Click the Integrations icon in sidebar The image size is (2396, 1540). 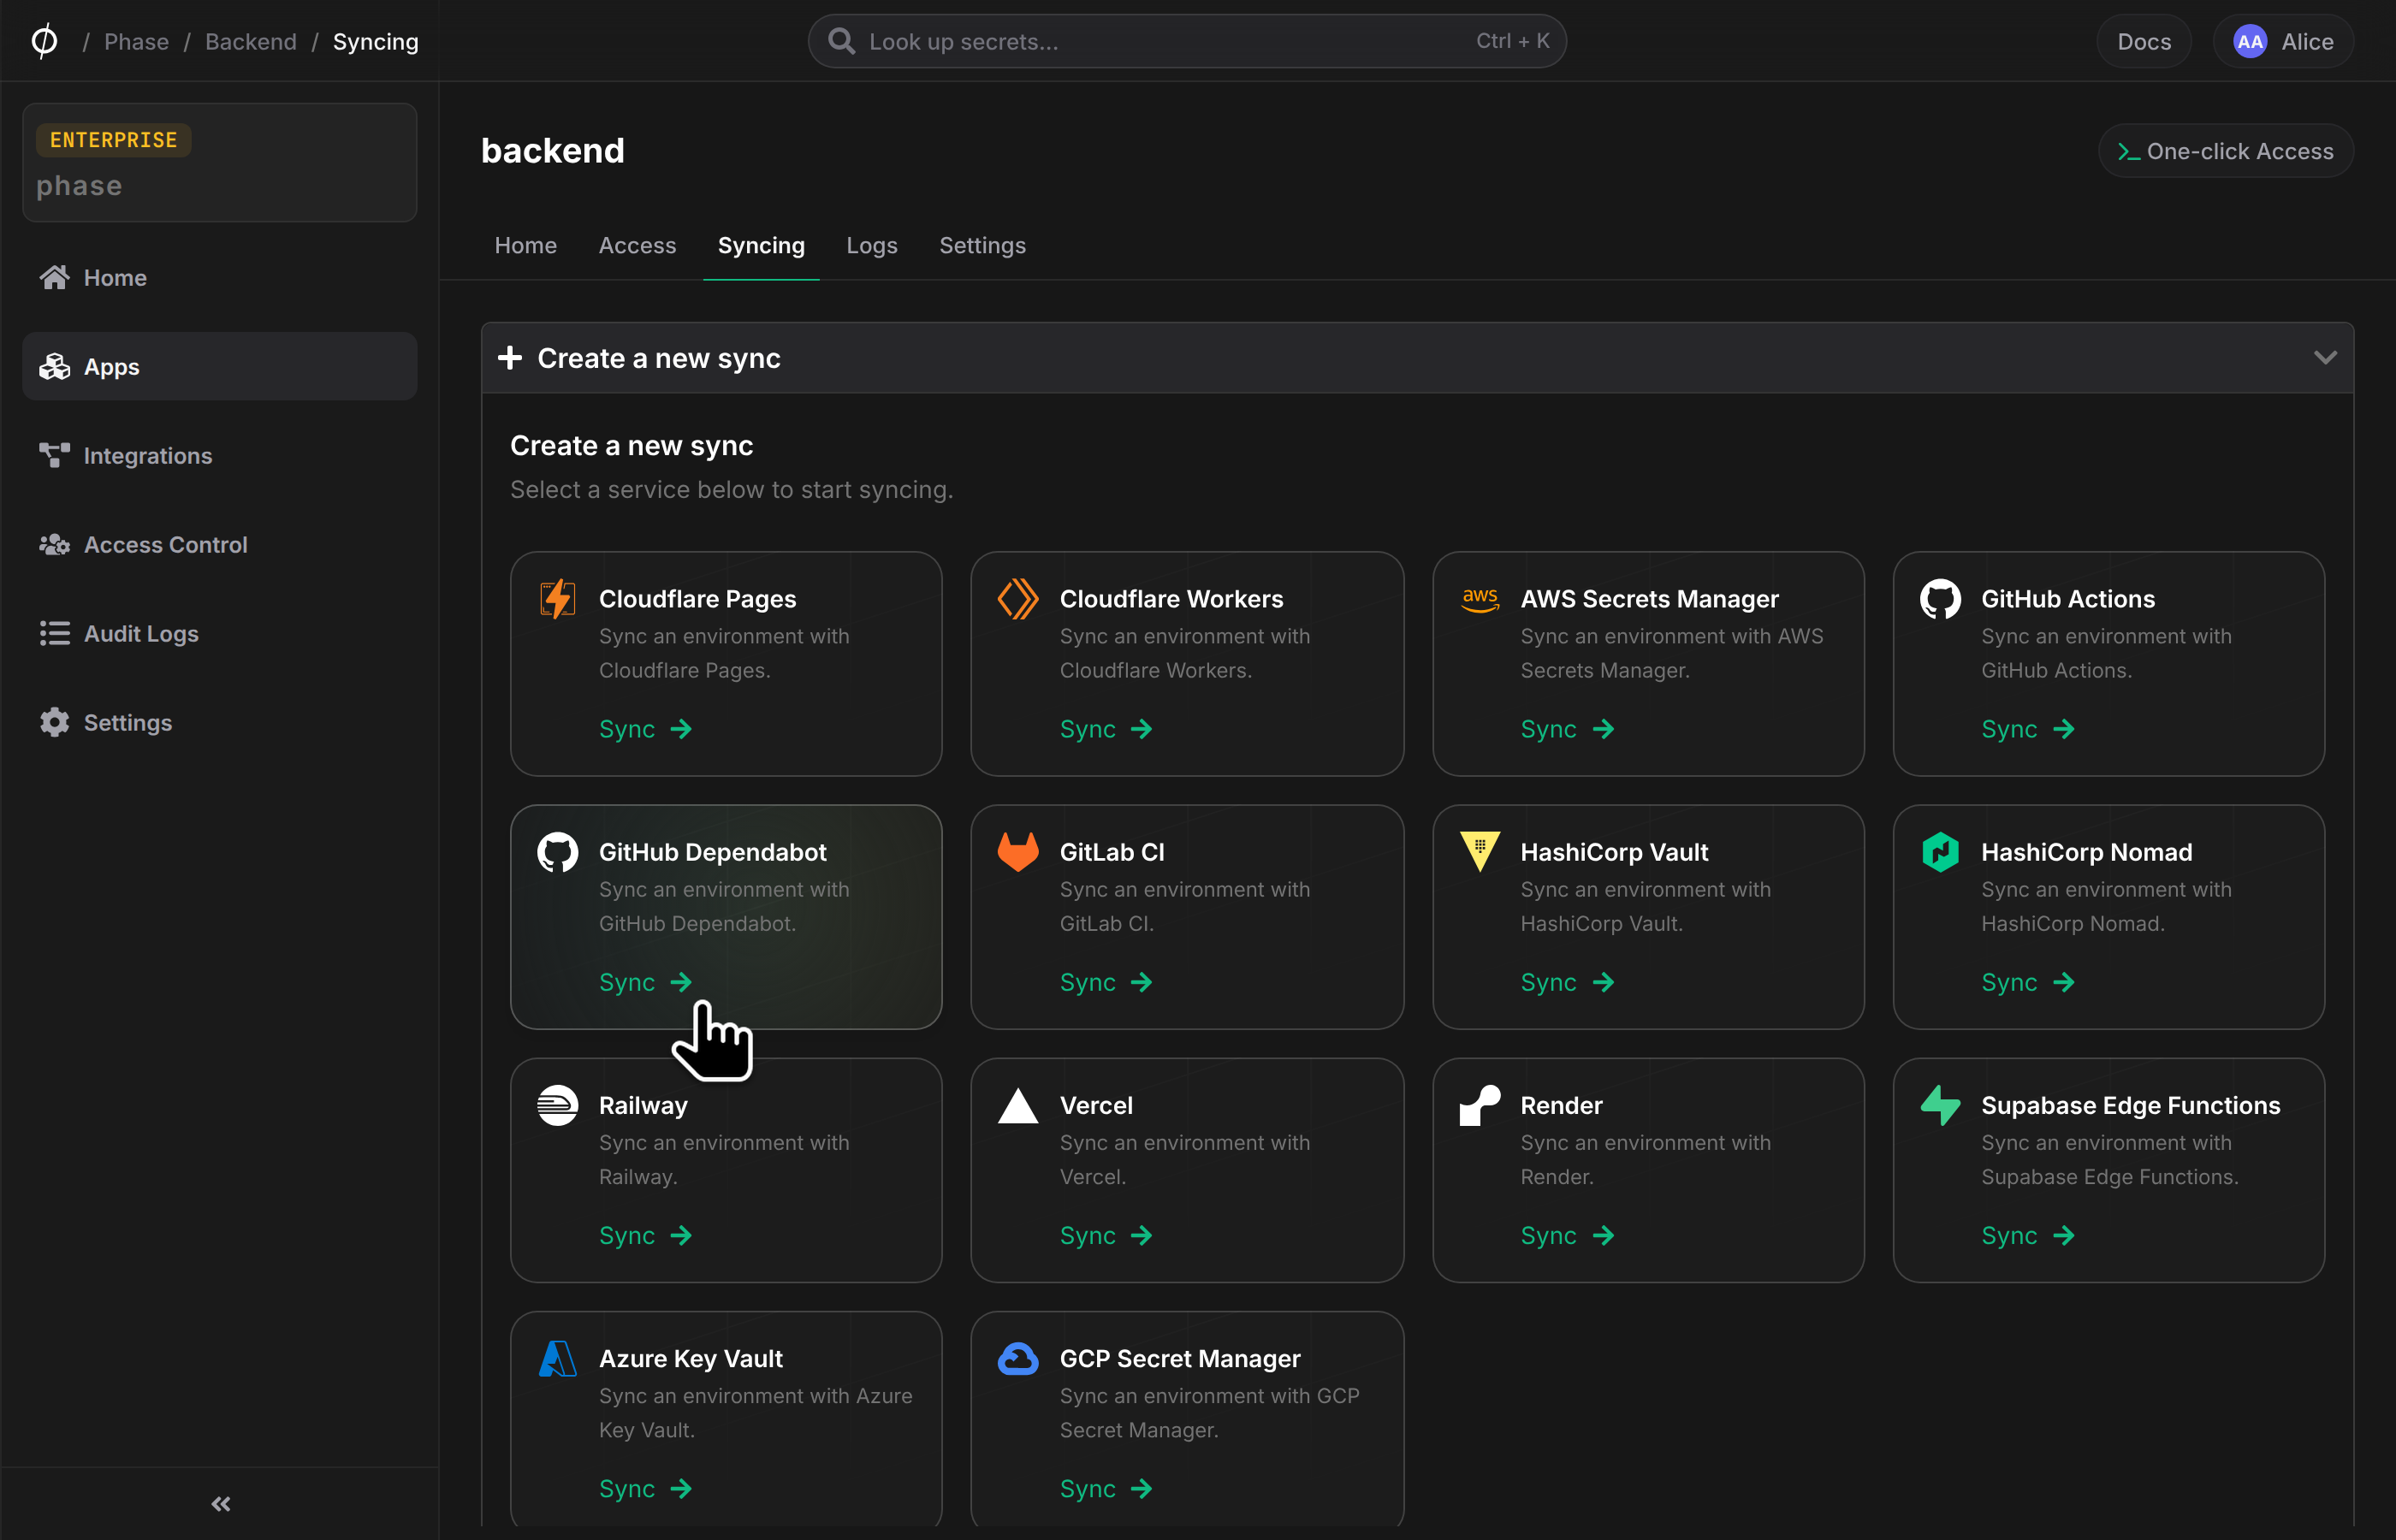pos(54,455)
